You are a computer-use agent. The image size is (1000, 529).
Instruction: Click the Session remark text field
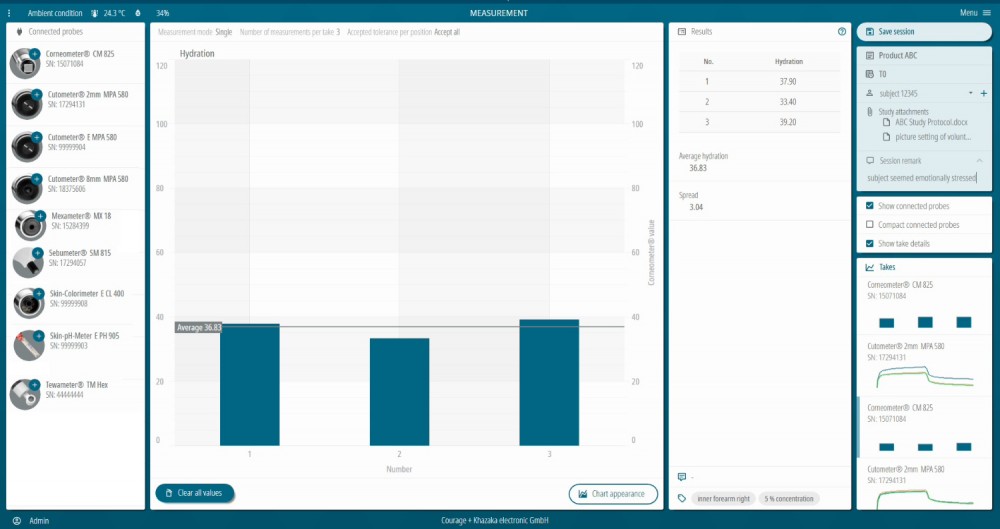tap(922, 179)
